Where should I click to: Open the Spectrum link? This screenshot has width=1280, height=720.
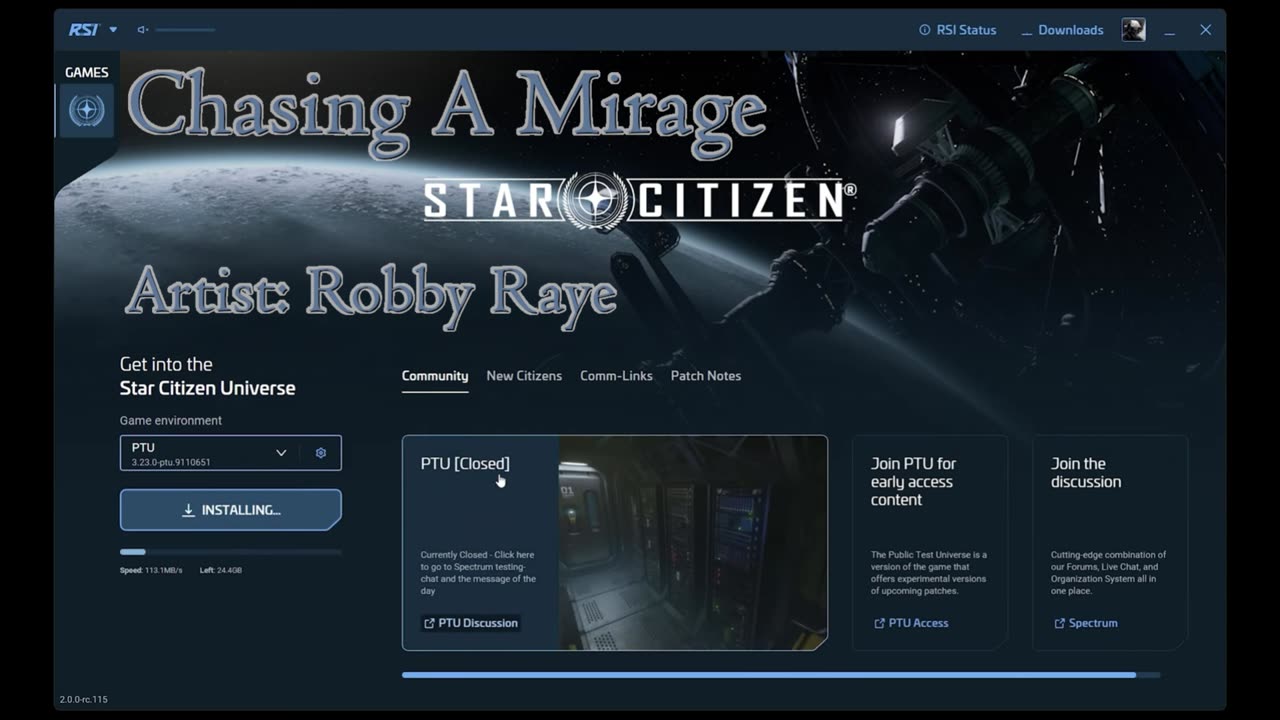(x=1086, y=623)
